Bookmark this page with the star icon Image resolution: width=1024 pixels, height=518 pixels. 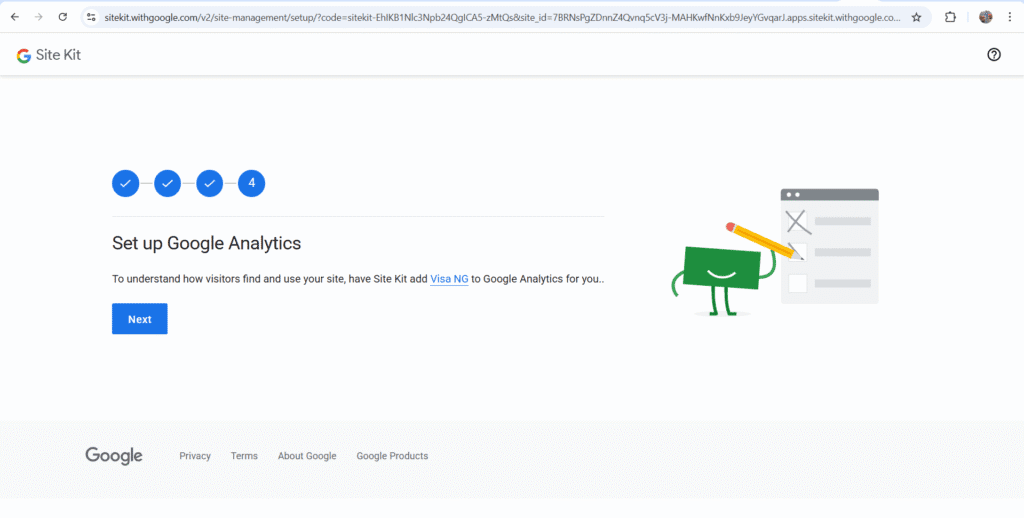click(916, 18)
